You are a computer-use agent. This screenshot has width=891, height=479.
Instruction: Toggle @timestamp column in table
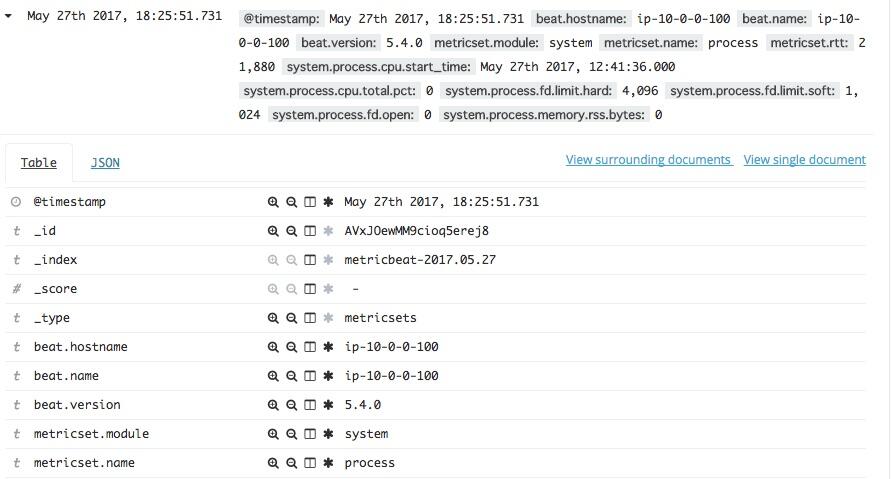click(310, 202)
